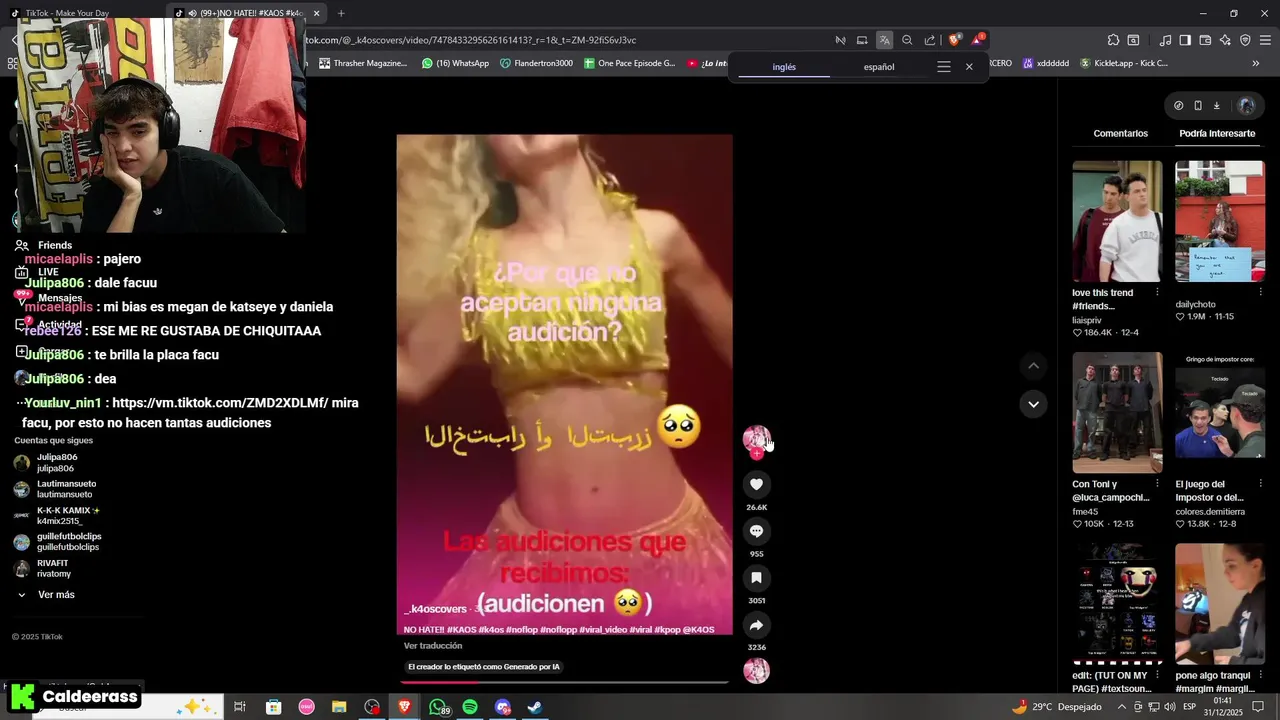The width and height of the screenshot is (1280, 720).
Task: Open the new browser tab plus button
Action: coord(341,13)
